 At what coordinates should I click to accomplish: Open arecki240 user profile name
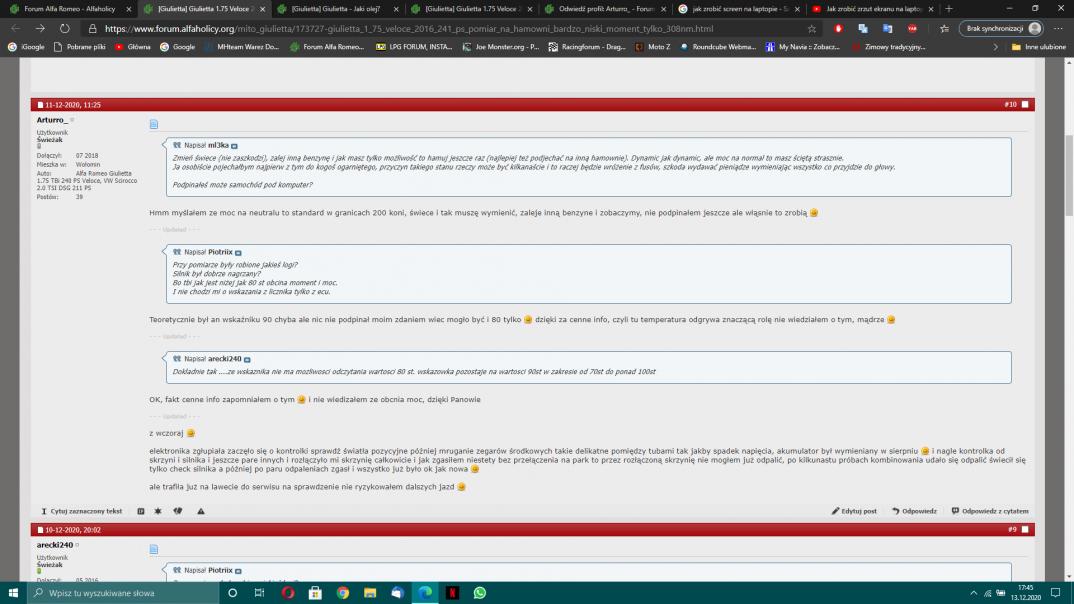pyautogui.click(x=55, y=545)
